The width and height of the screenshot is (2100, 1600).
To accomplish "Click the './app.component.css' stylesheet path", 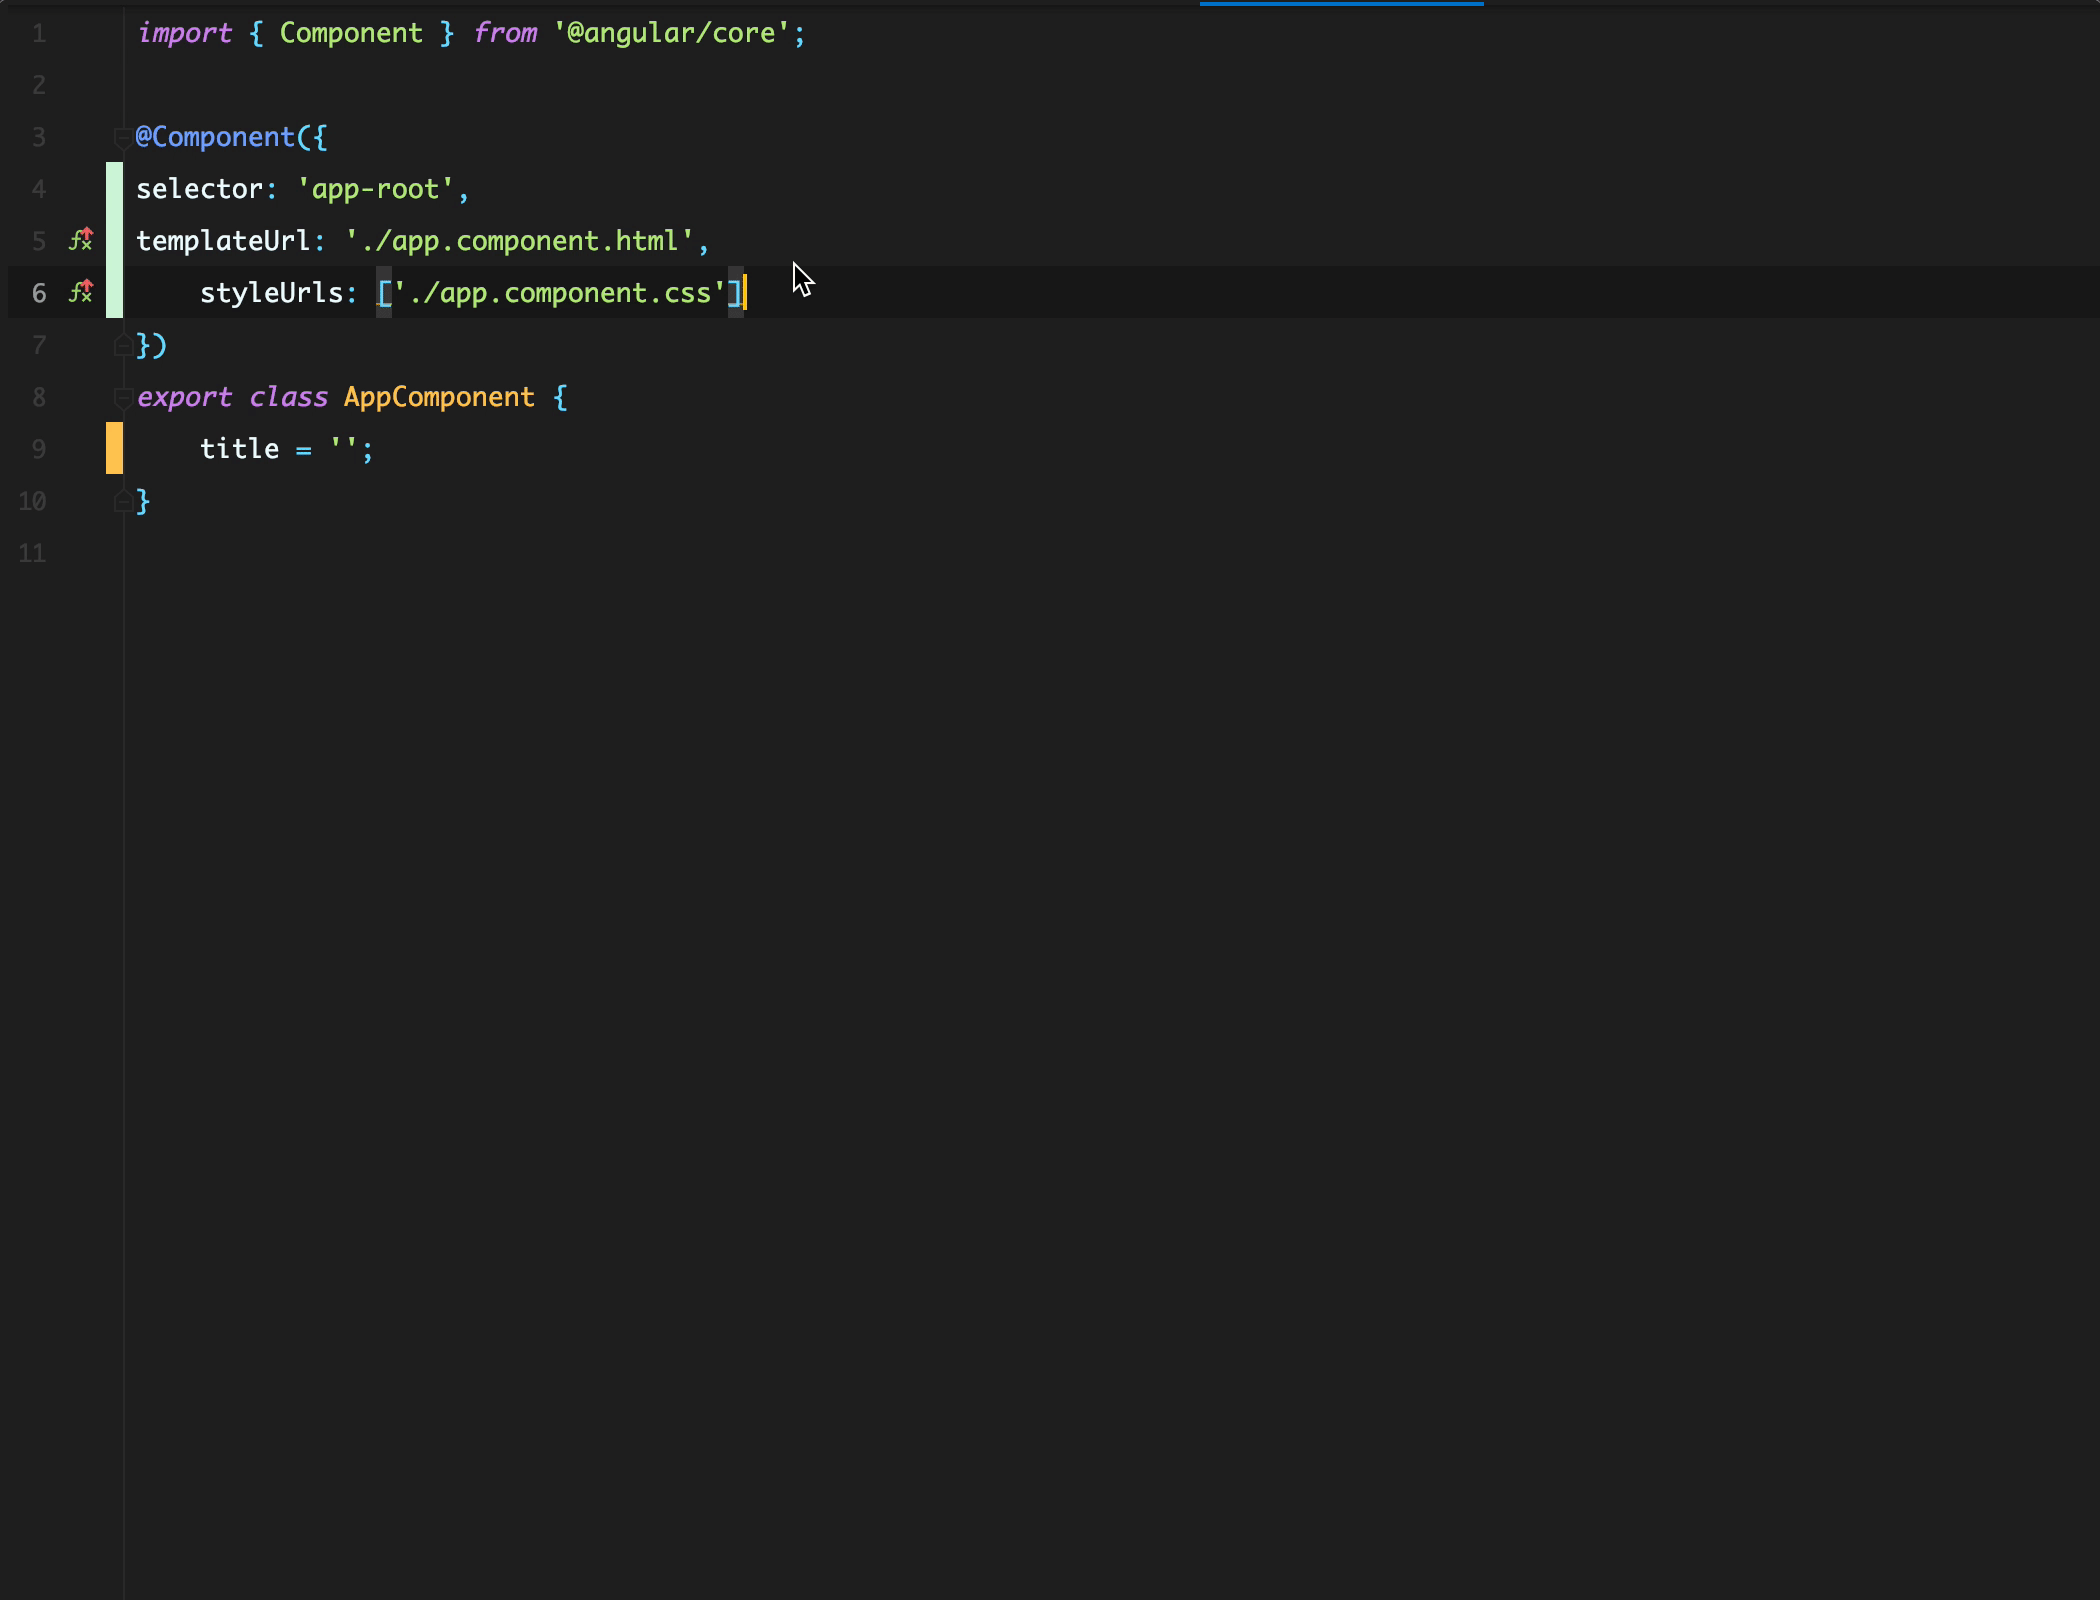I will (x=560, y=292).
